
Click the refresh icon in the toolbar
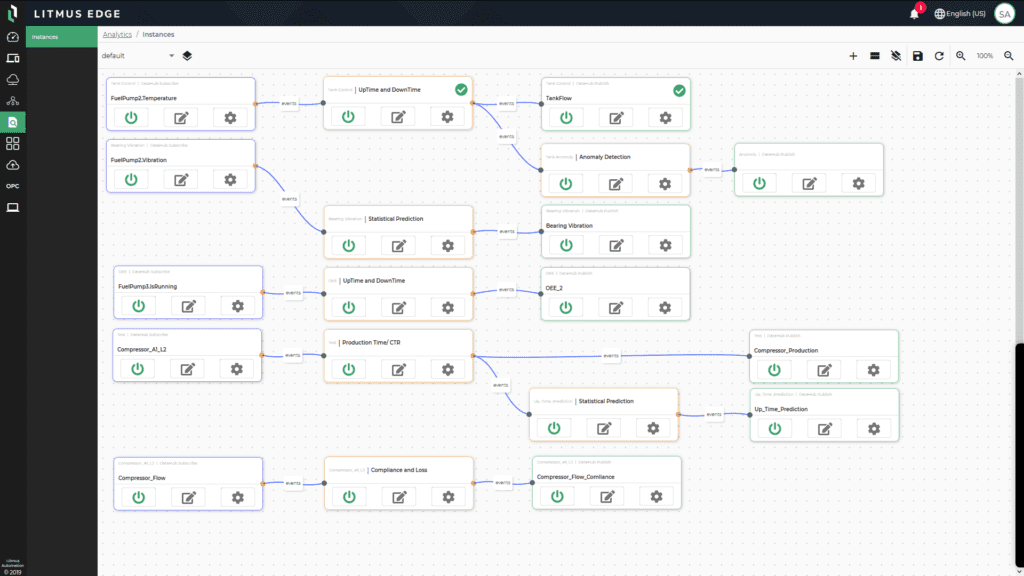[939, 56]
